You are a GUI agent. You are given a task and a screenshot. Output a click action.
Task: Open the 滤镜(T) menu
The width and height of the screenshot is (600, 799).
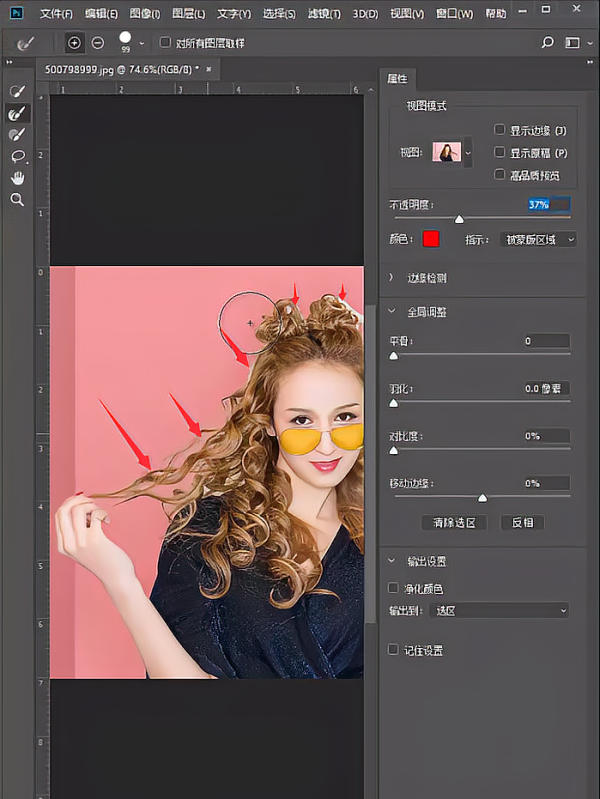[324, 14]
